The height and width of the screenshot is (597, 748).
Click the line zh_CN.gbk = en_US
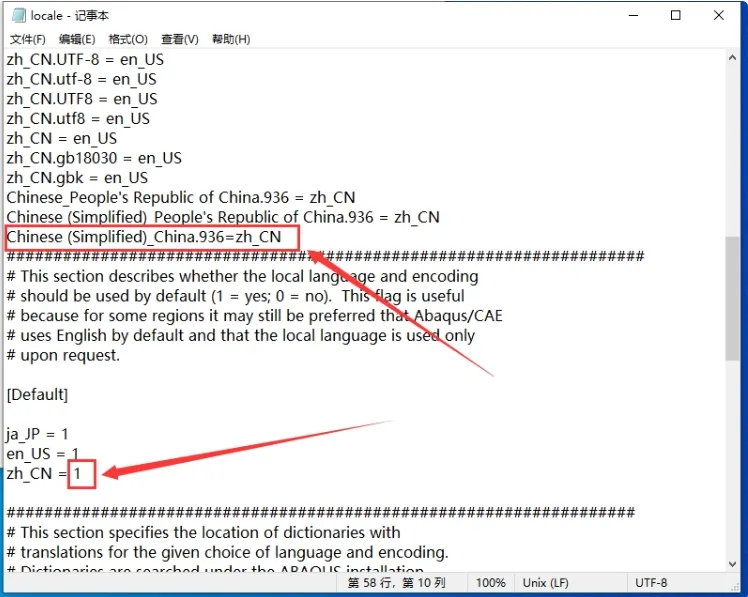click(77, 178)
